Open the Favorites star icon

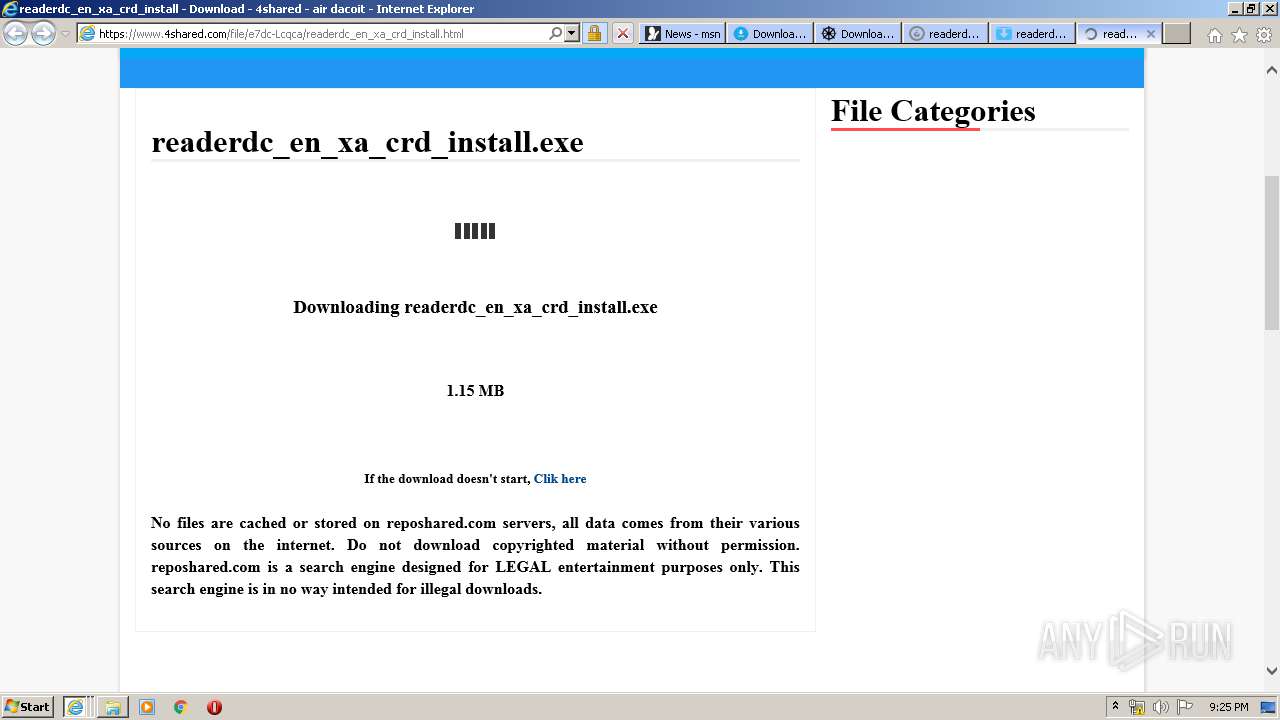pos(1239,34)
